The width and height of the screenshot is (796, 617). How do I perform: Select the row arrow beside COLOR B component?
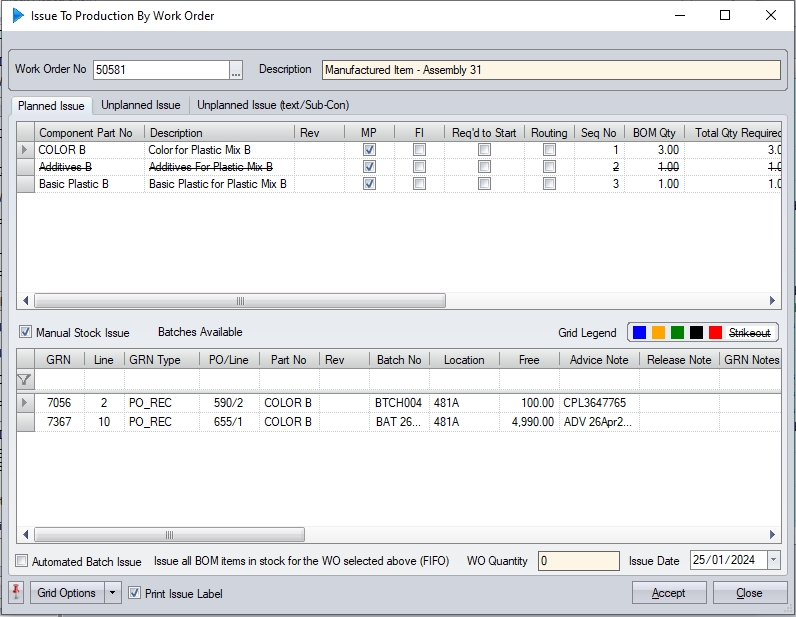(25, 150)
